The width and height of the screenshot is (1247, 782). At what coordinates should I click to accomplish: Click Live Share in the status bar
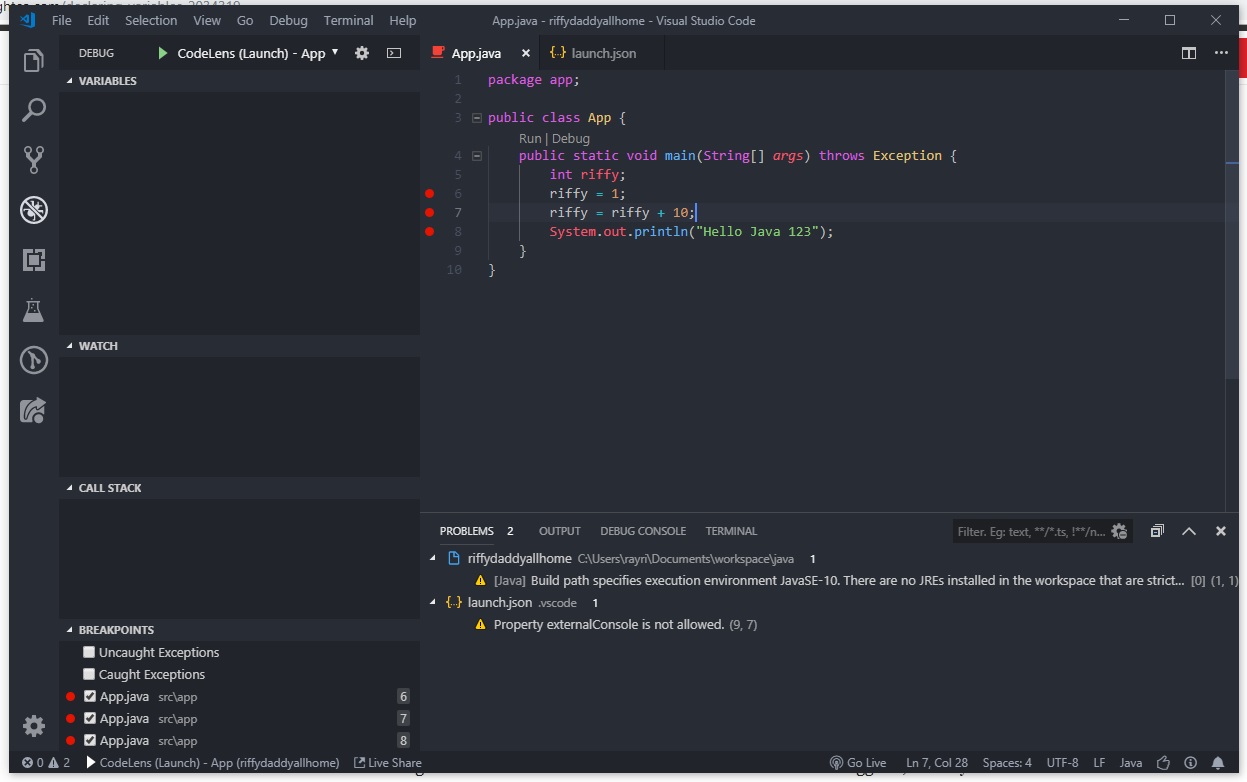click(x=388, y=762)
